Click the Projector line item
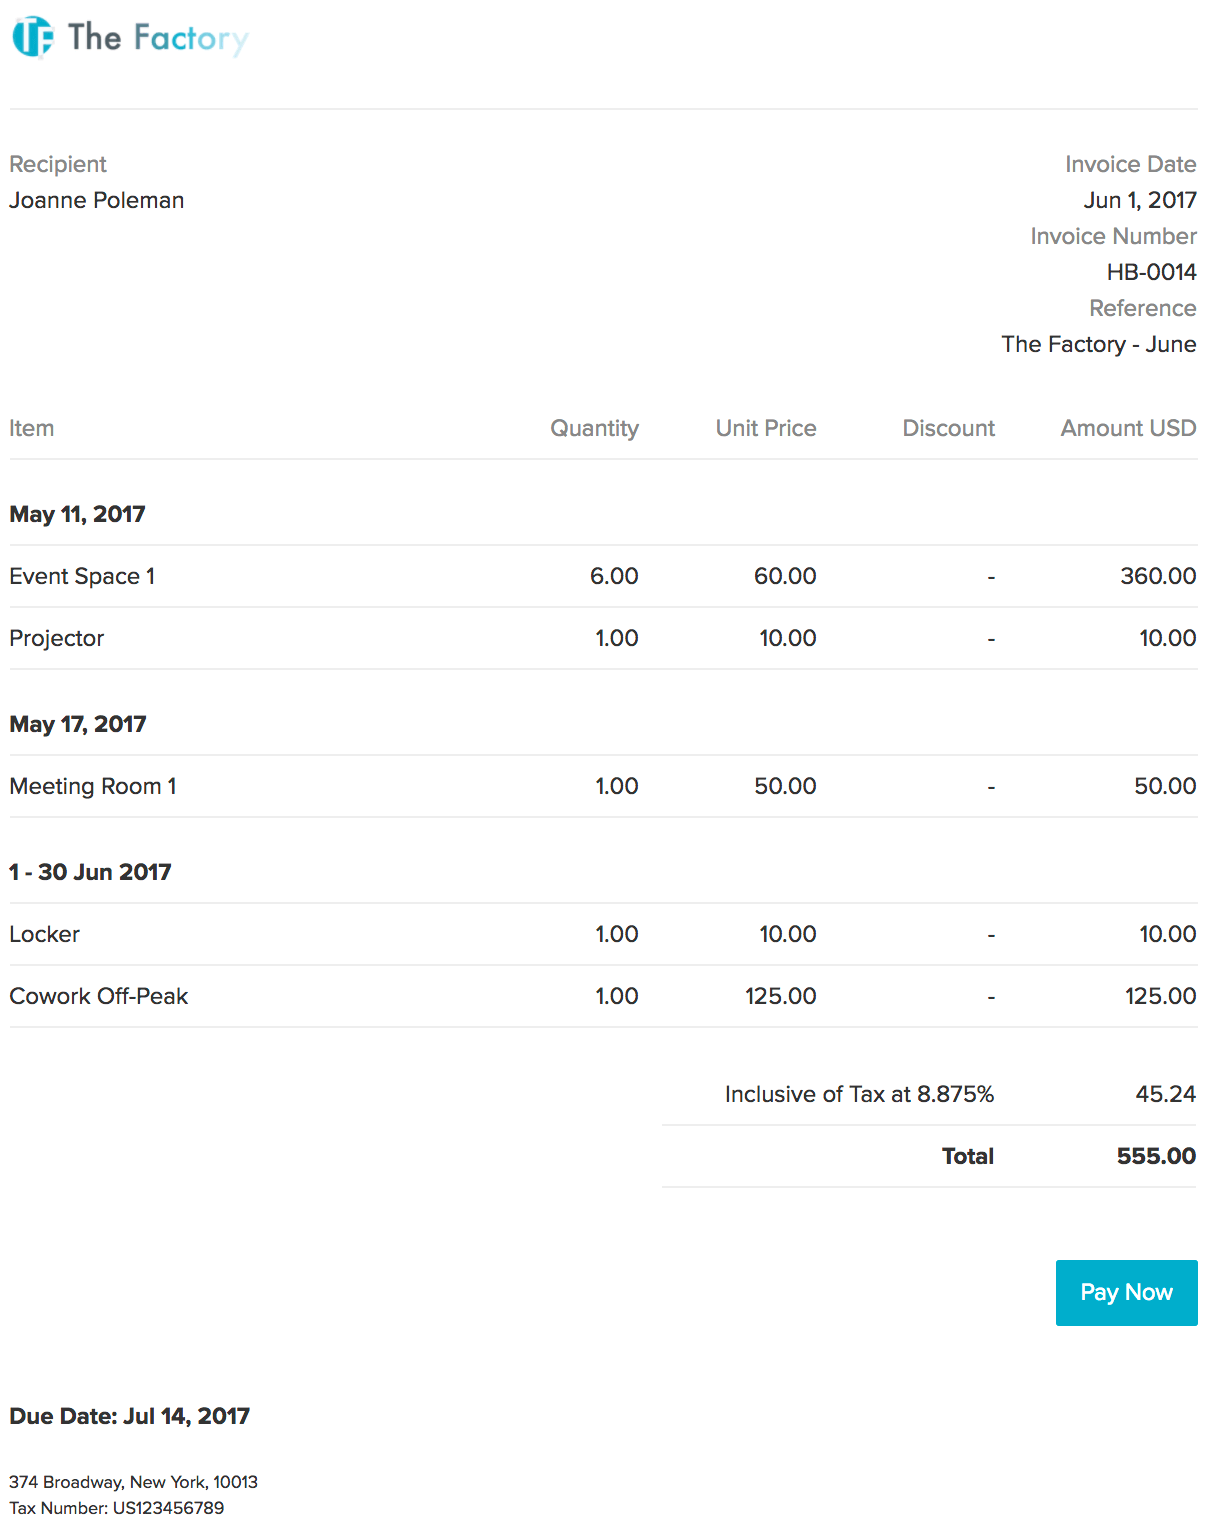1212x1526 pixels. pyautogui.click(x=57, y=638)
